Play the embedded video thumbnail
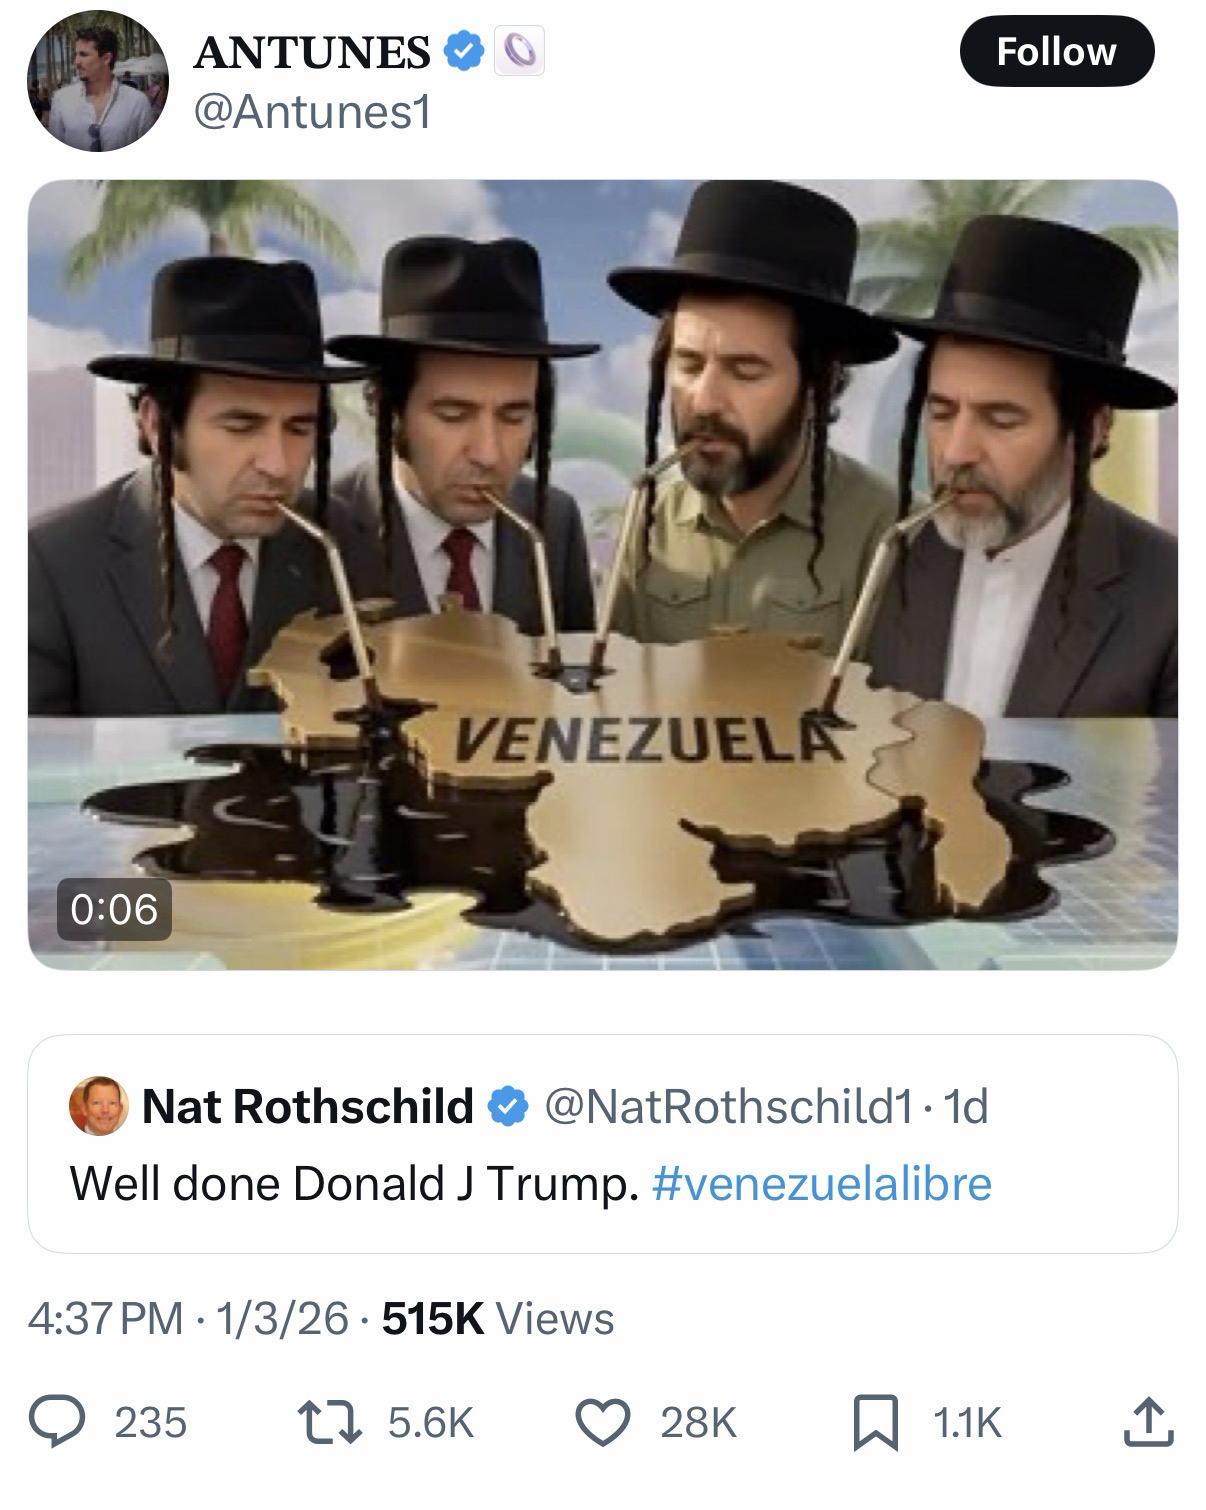Screen dimensions: 1206x1510 602,574
